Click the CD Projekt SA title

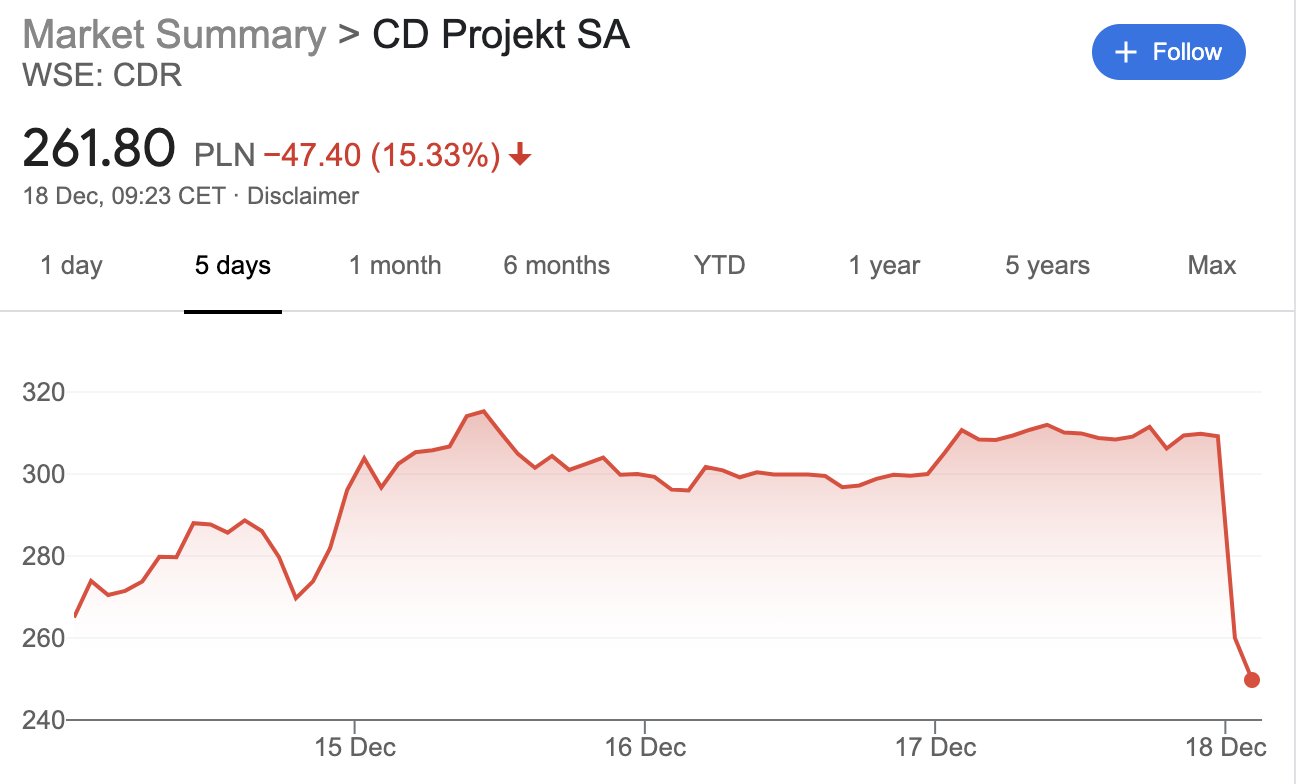point(500,34)
